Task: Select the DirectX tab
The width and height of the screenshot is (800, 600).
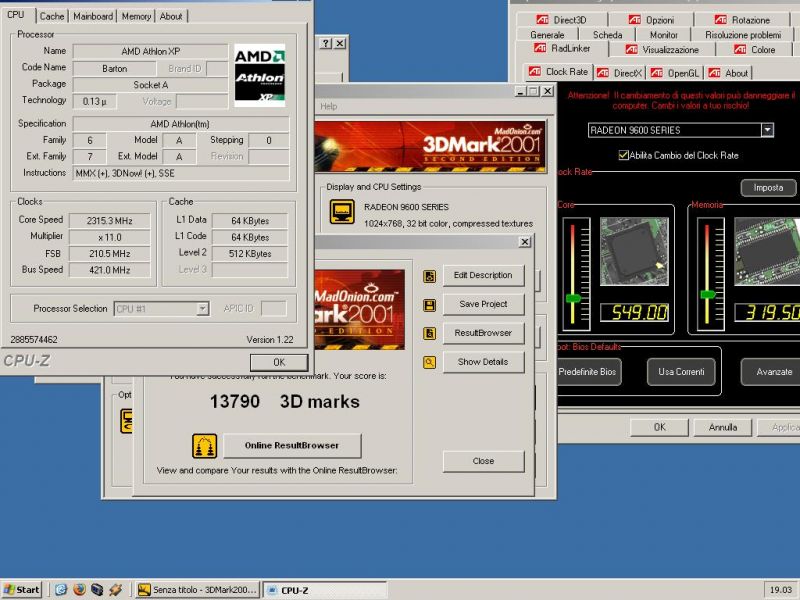Action: [x=620, y=73]
